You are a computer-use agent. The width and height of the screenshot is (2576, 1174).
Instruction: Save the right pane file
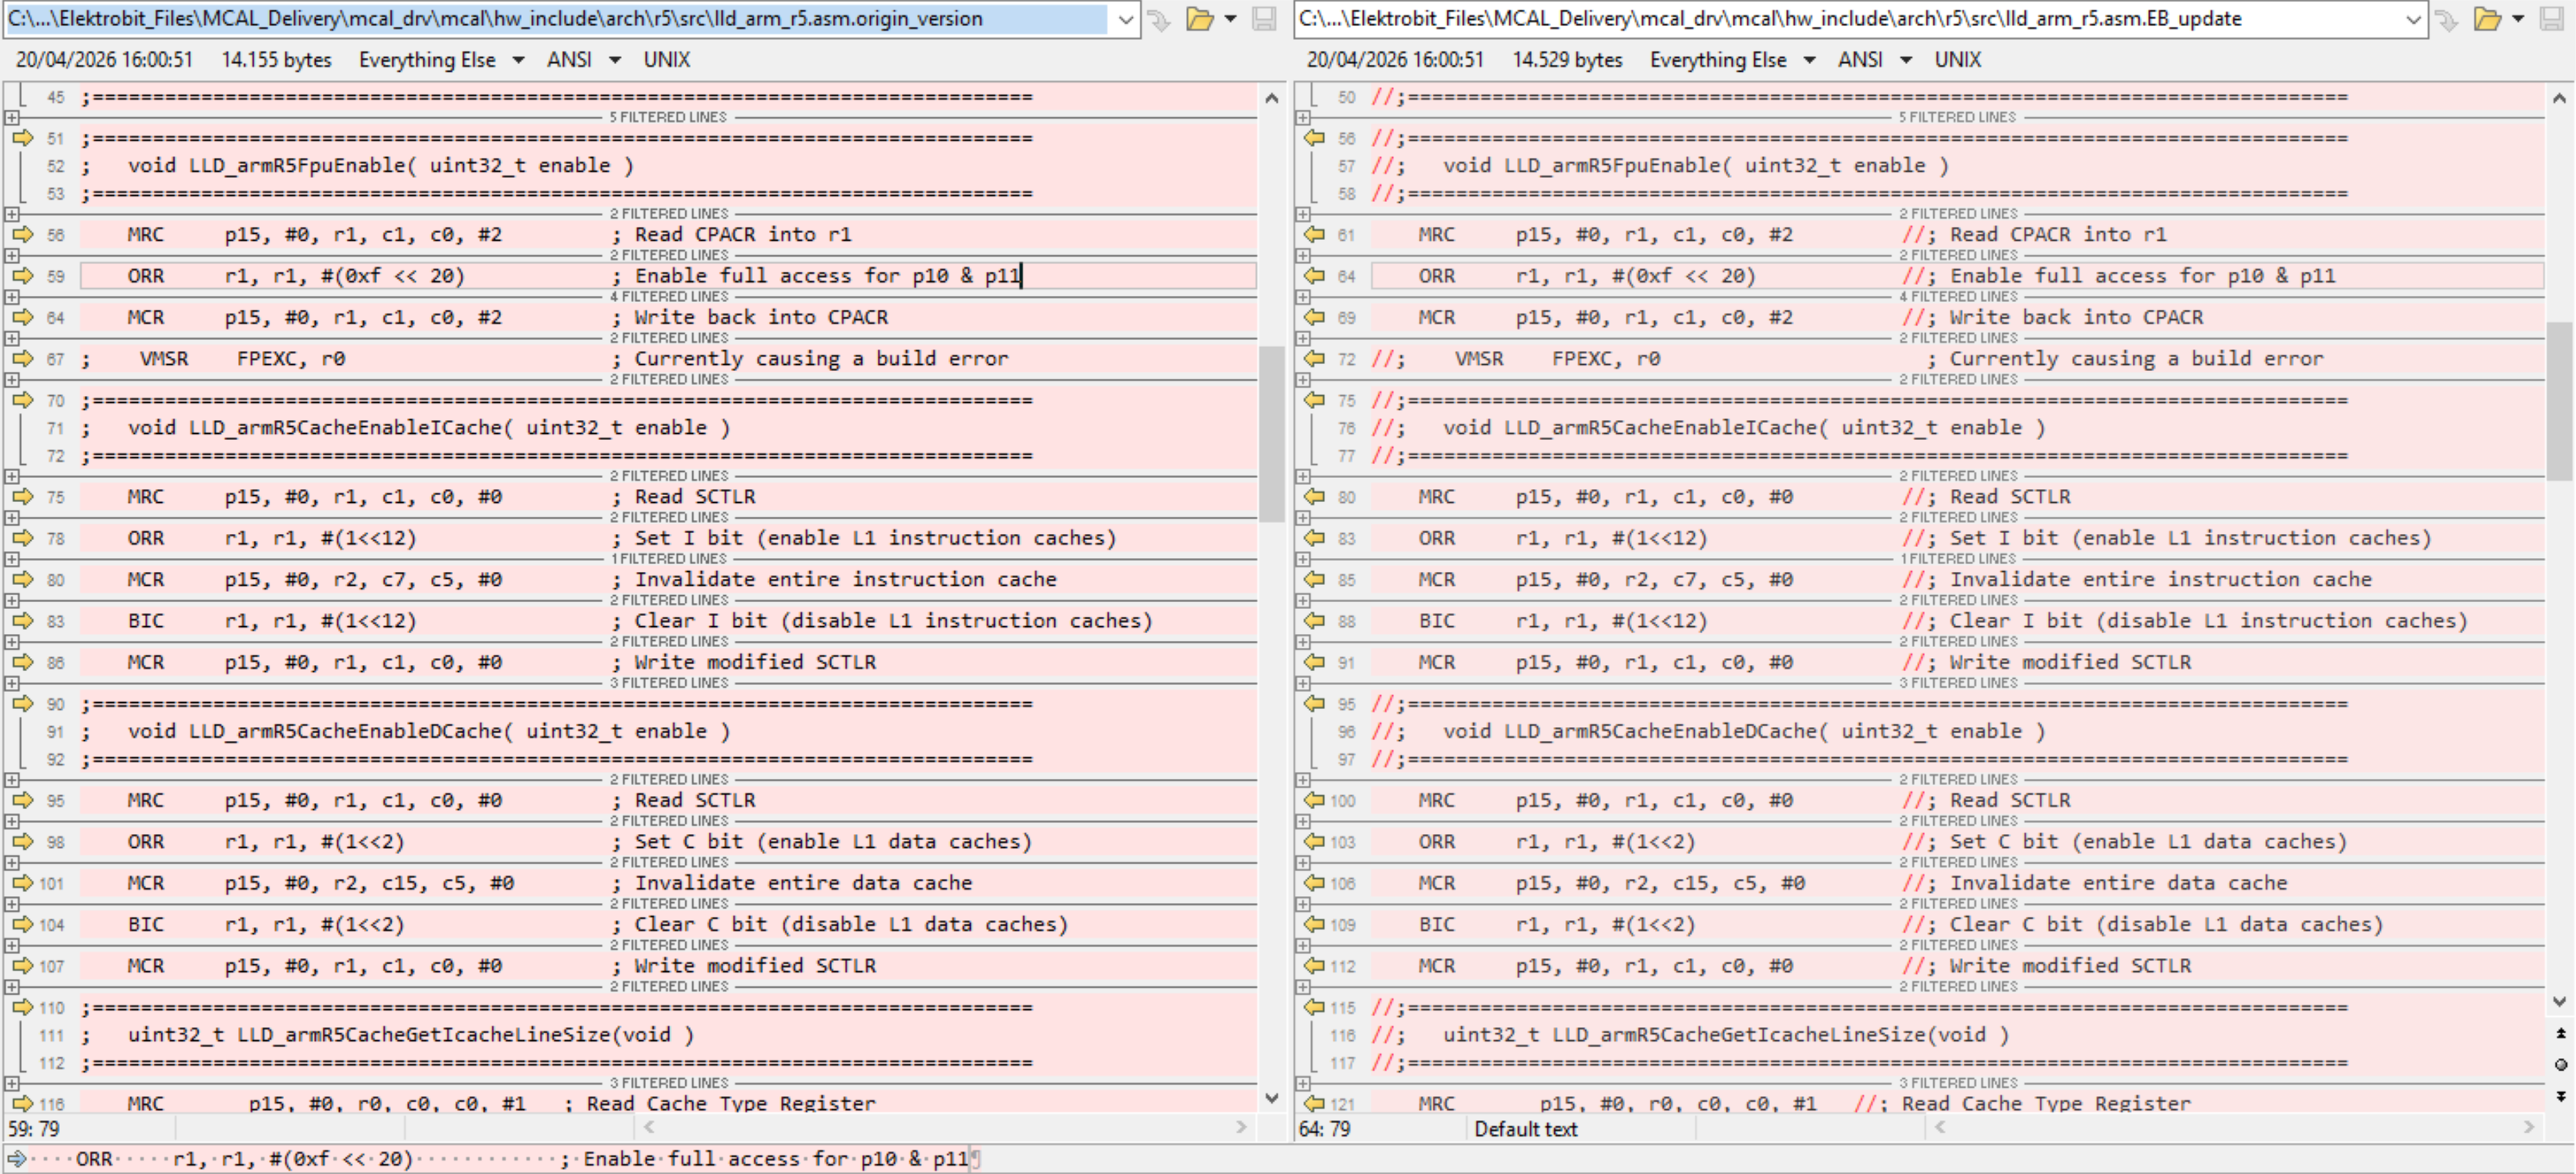point(2552,19)
